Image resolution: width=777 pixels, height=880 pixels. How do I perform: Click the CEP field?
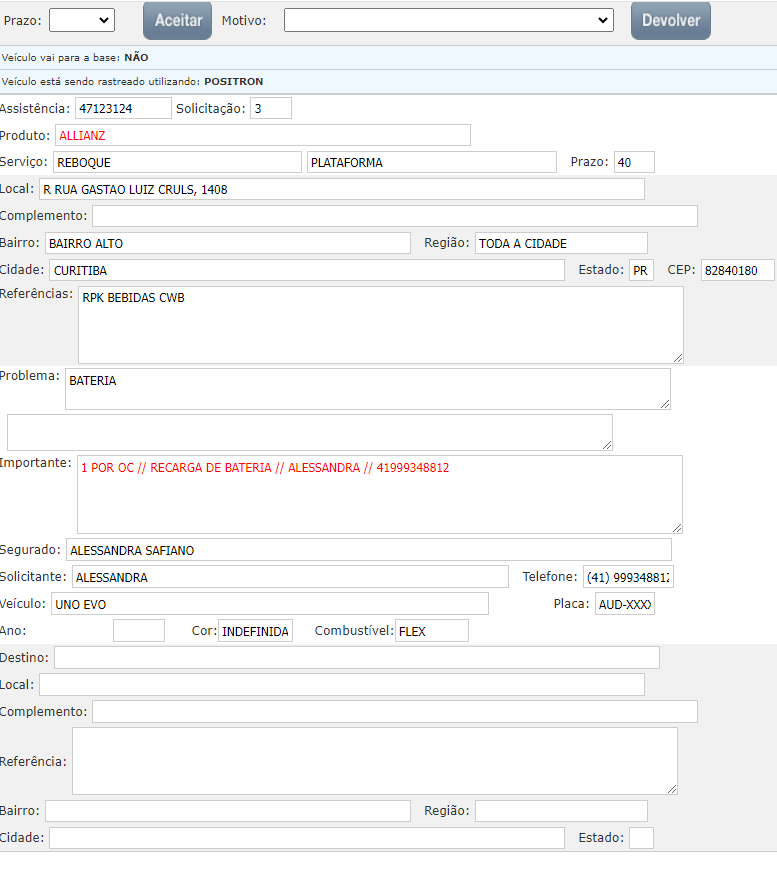coord(737,271)
